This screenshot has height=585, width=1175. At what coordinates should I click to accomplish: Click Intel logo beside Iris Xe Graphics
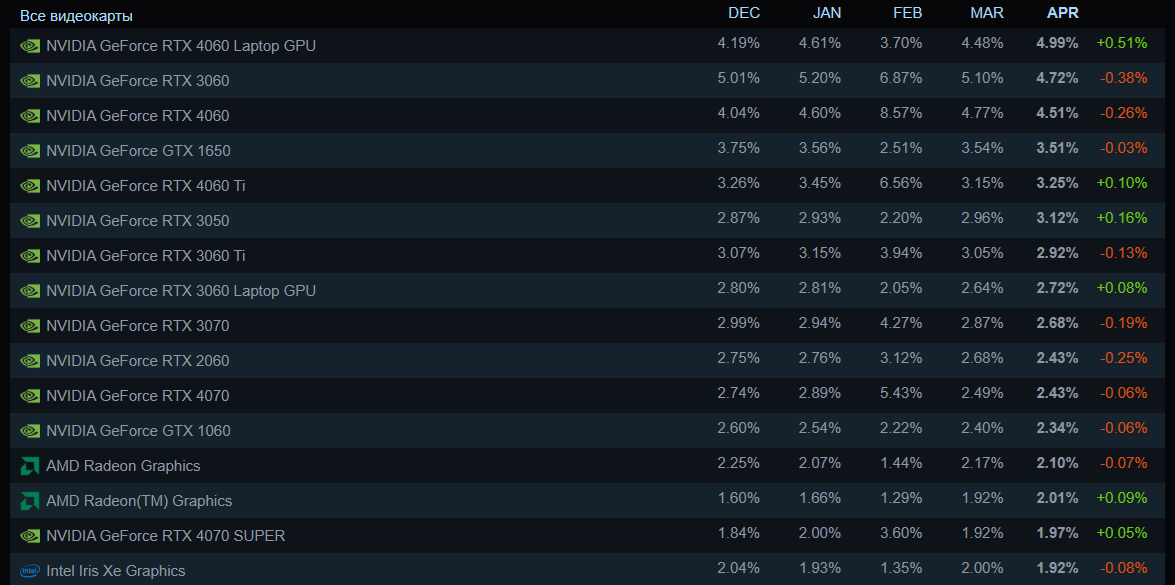pyautogui.click(x=30, y=570)
